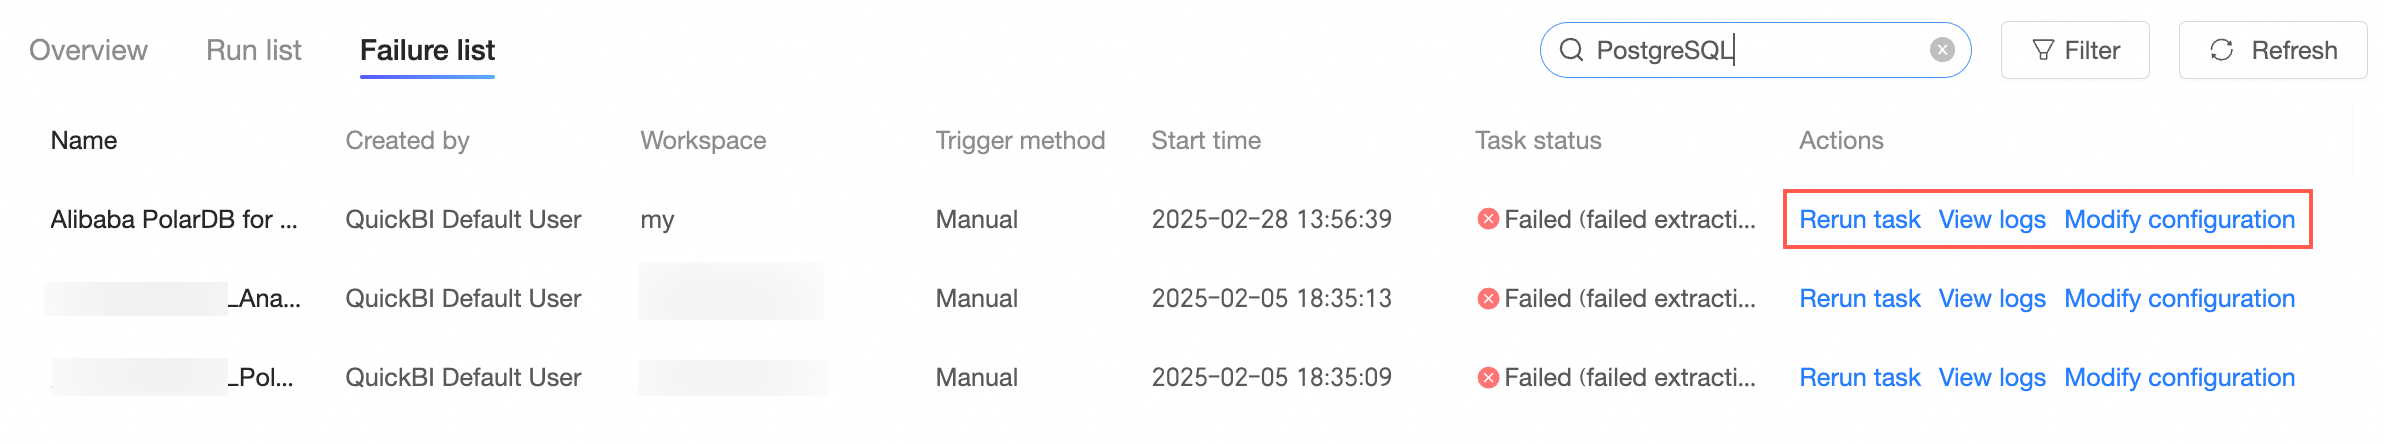This screenshot has height=444, width=2384.
Task: Click the failed status icon for 18:35:09 task
Action: pyautogui.click(x=1488, y=377)
